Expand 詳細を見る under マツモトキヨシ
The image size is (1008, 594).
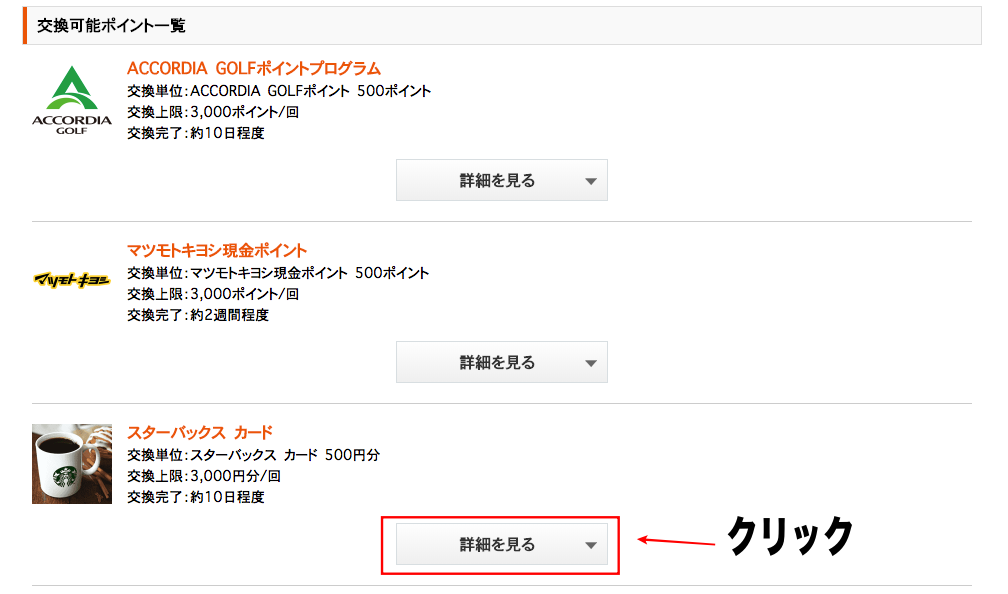[501, 362]
